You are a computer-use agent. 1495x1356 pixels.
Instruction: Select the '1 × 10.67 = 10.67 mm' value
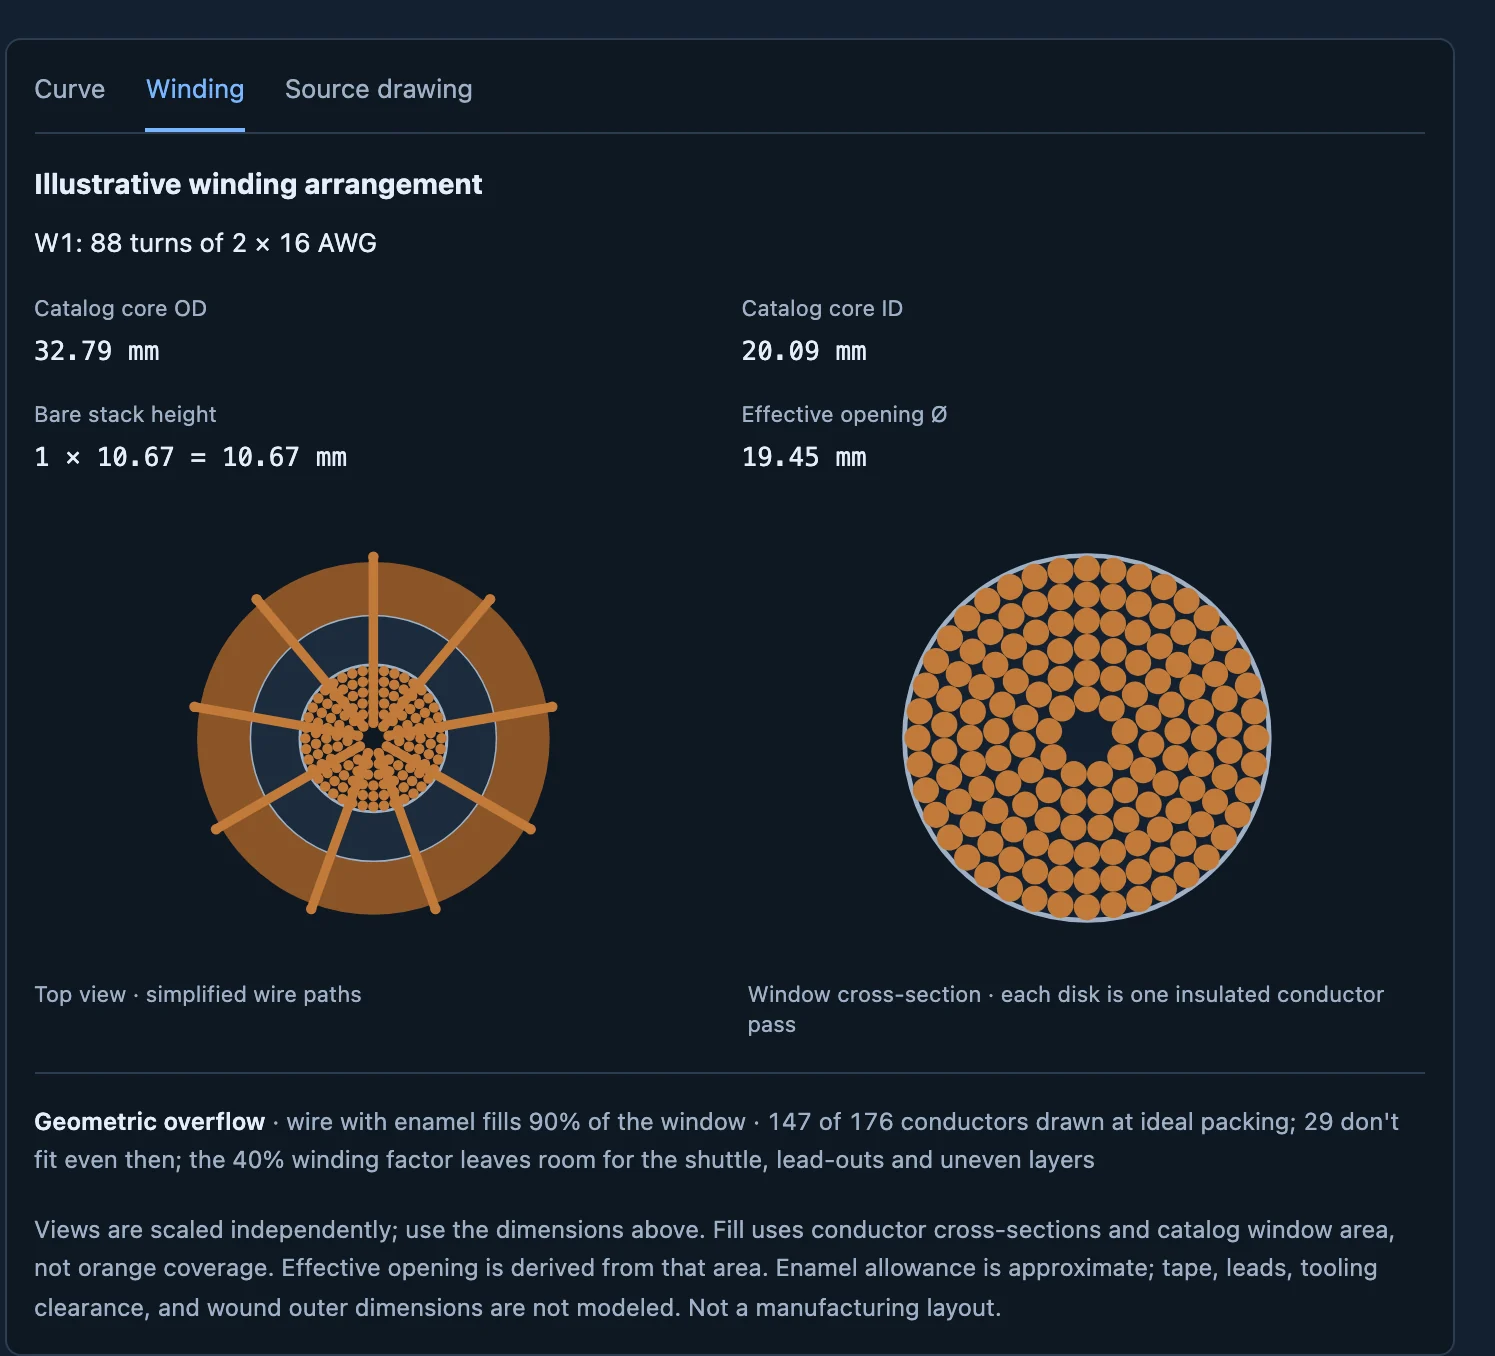click(x=190, y=457)
